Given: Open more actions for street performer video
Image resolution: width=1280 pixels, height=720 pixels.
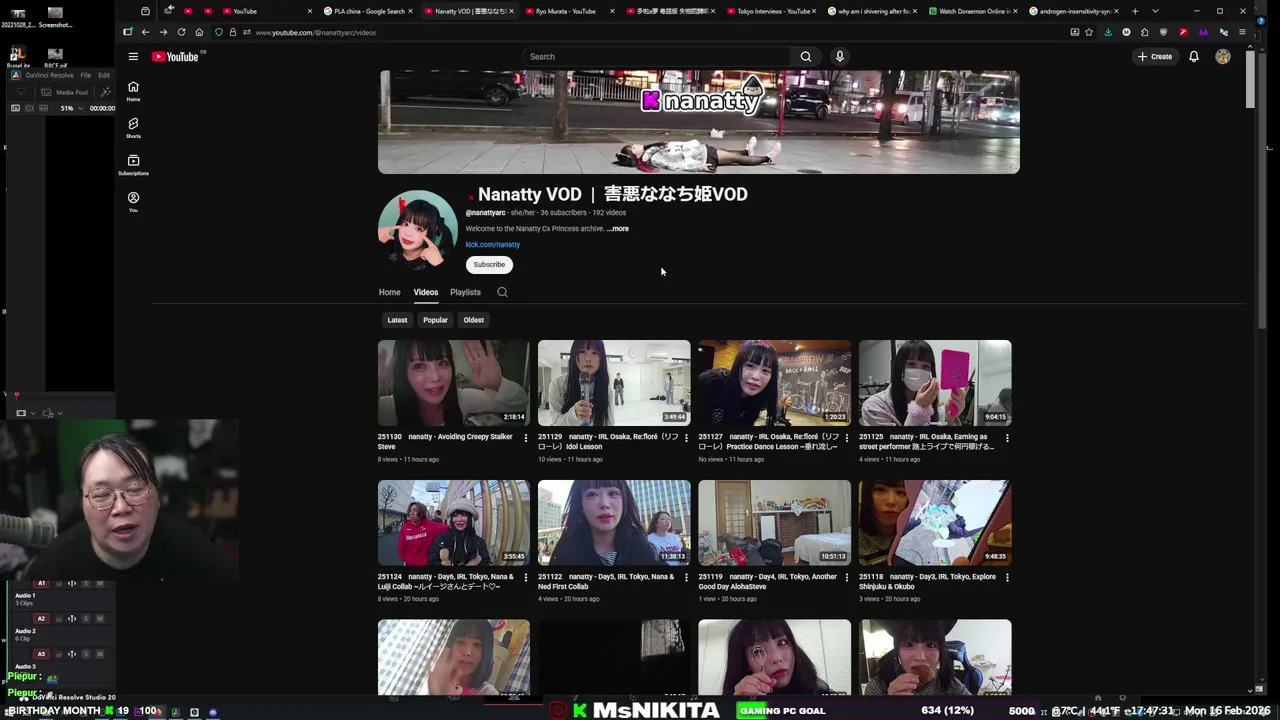Looking at the screenshot, I should [x=1007, y=438].
